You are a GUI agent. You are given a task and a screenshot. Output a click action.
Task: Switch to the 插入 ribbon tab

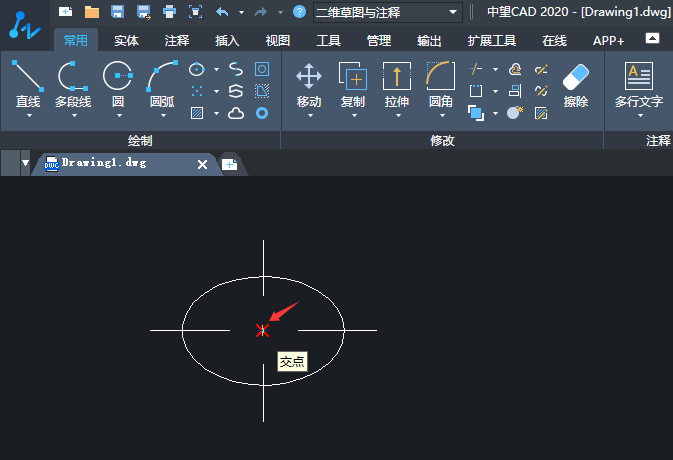pos(227,40)
